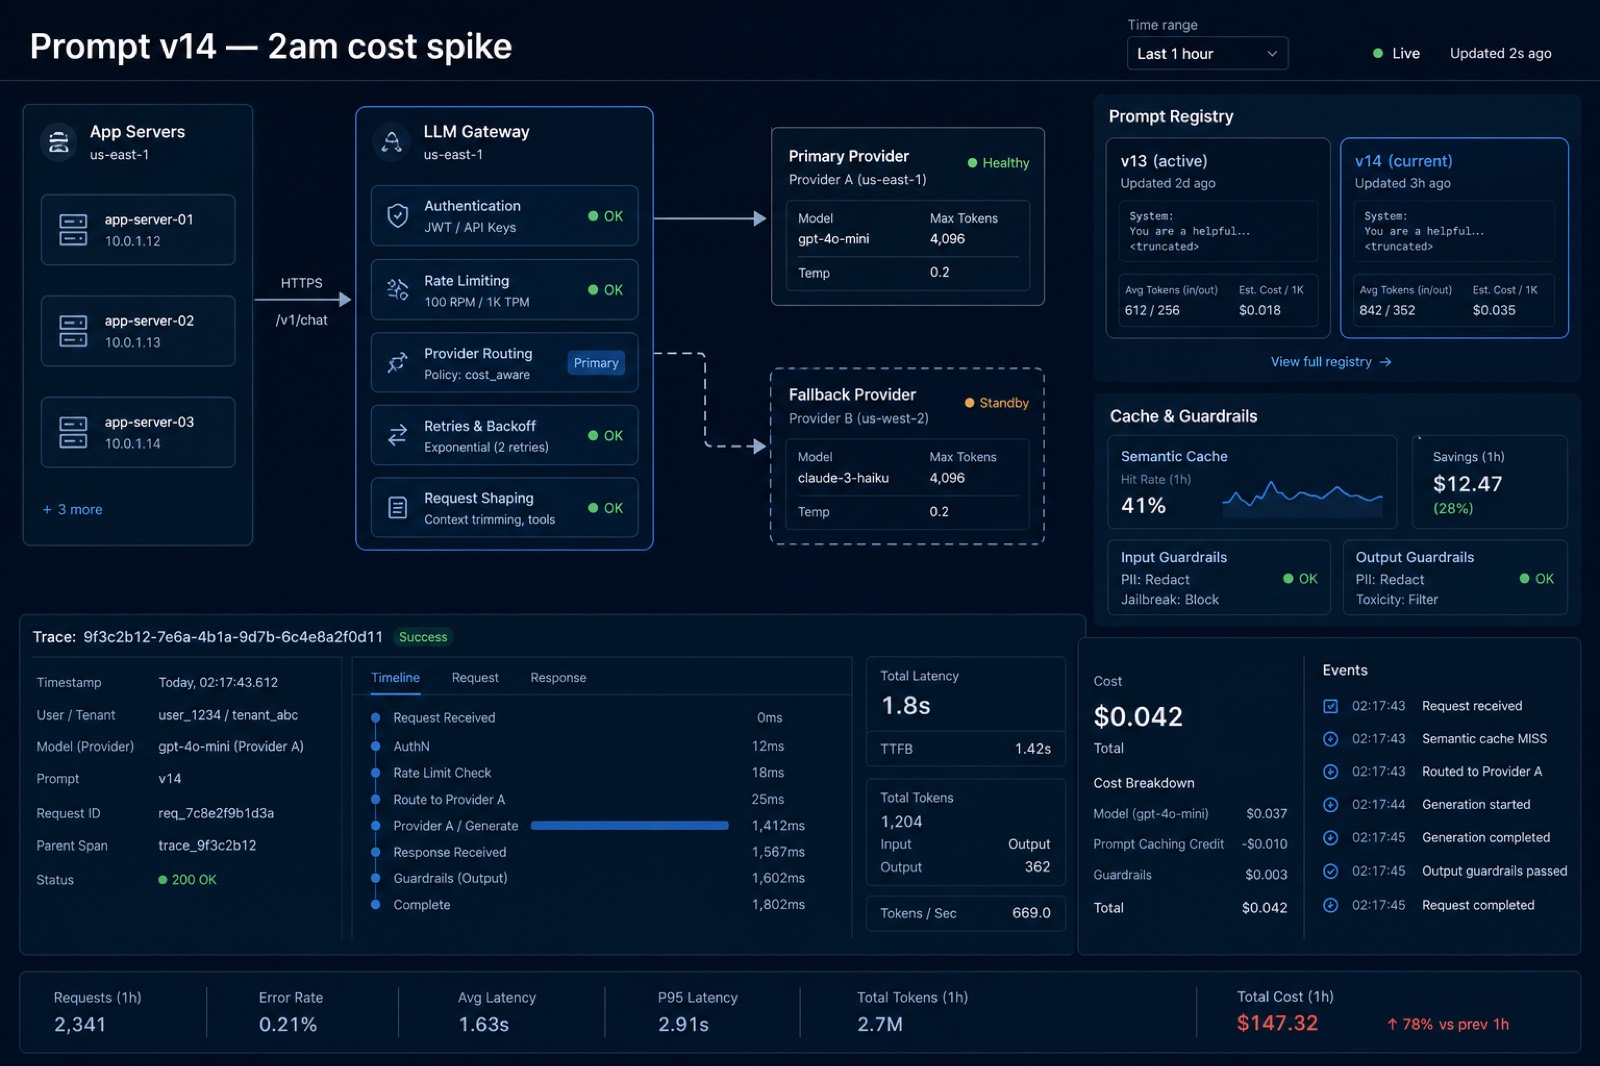
Task: Click the Provider Routing icon
Action: 397,363
